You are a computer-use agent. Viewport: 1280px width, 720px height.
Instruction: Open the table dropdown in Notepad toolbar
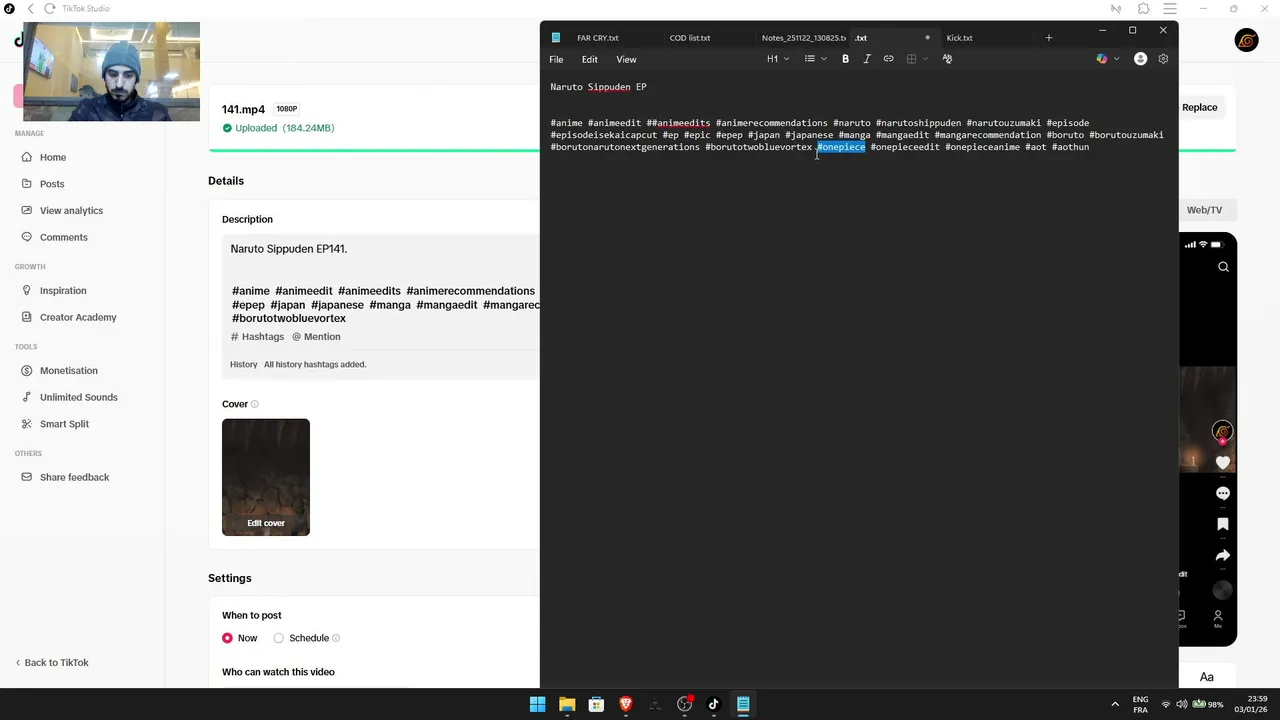tap(916, 59)
